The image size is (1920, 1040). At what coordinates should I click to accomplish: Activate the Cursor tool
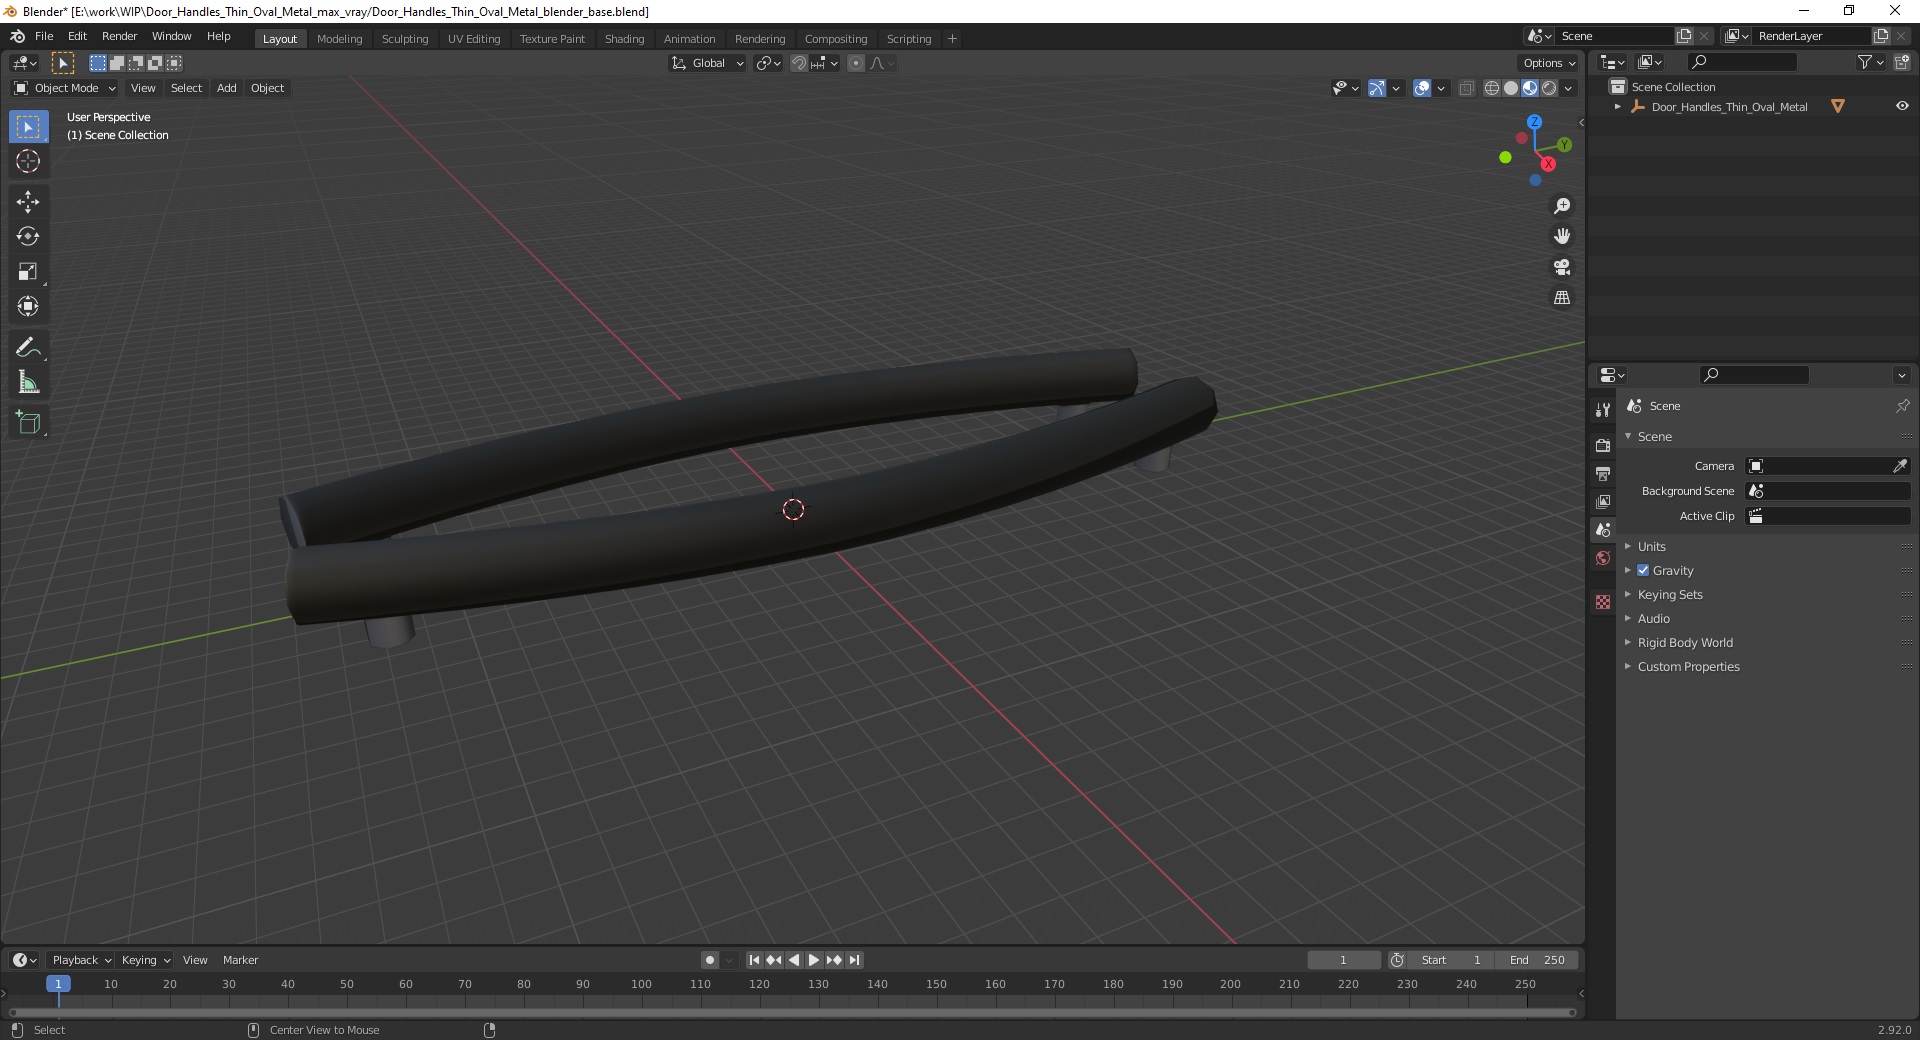pos(28,161)
